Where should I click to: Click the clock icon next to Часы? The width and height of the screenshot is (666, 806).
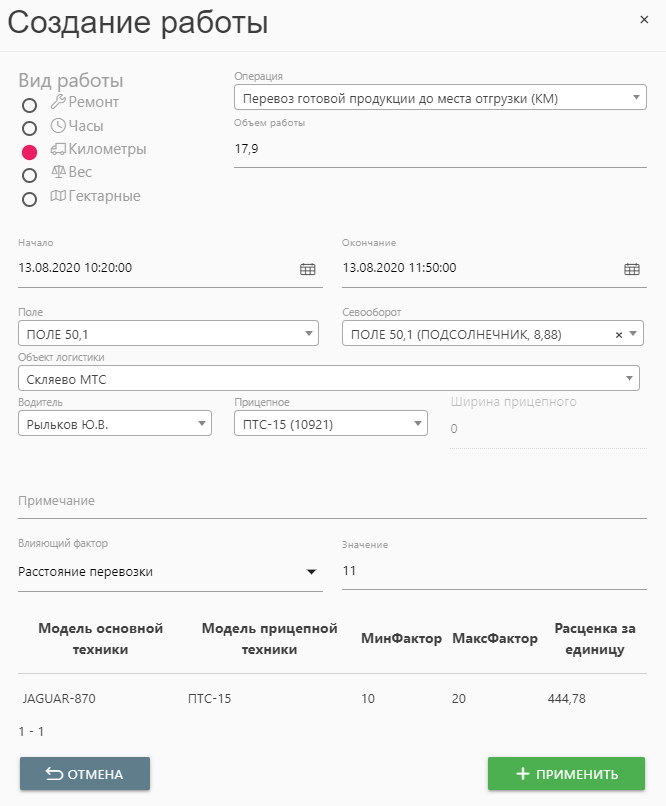click(58, 125)
